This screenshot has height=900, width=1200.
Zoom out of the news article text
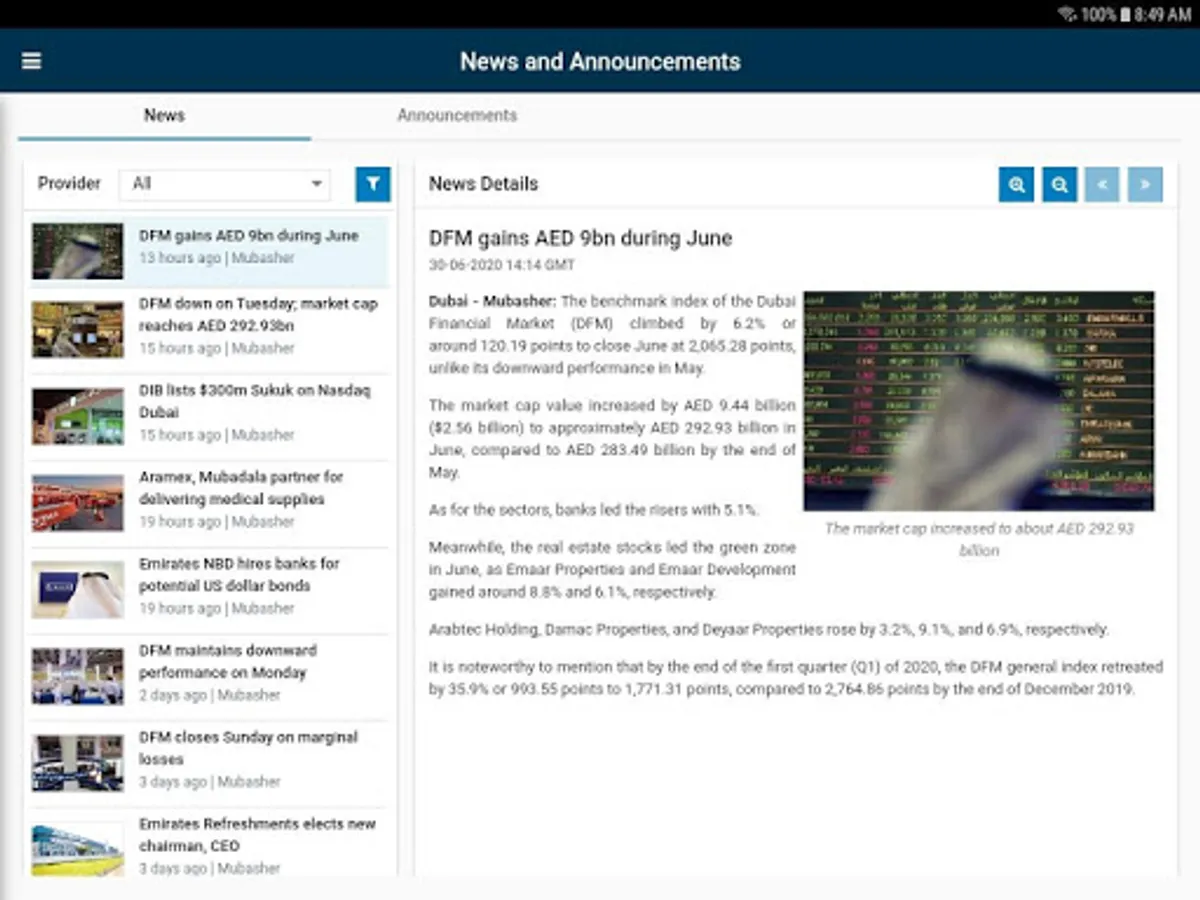click(1060, 185)
